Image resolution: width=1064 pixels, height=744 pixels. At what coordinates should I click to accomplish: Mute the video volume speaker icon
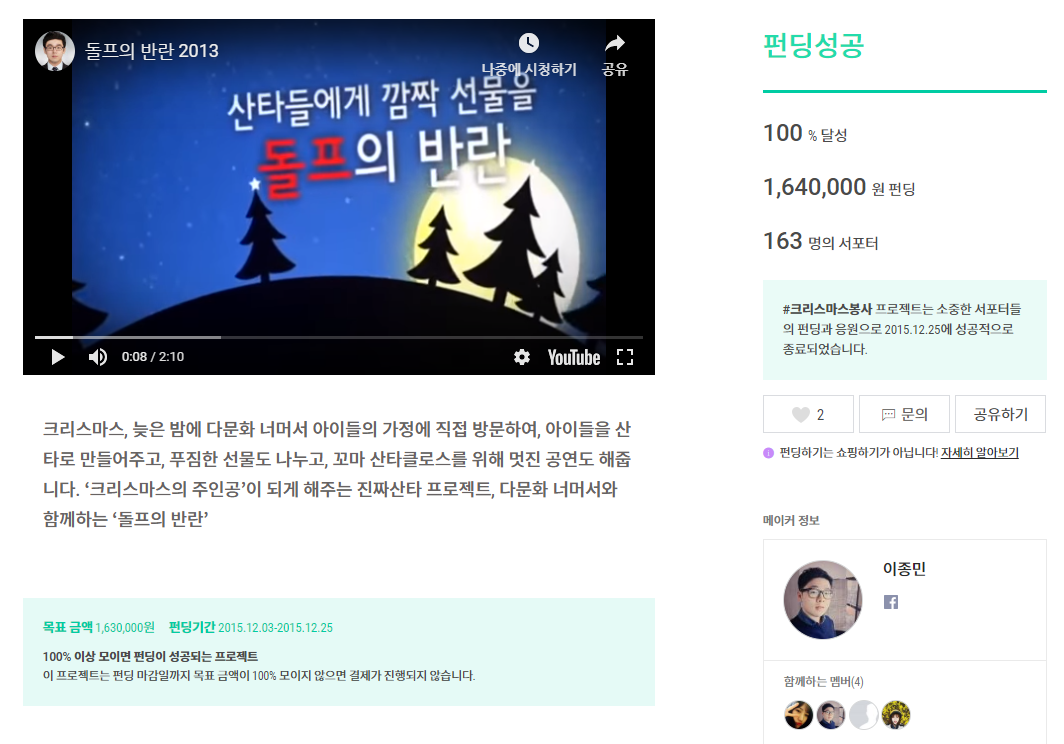click(x=98, y=357)
